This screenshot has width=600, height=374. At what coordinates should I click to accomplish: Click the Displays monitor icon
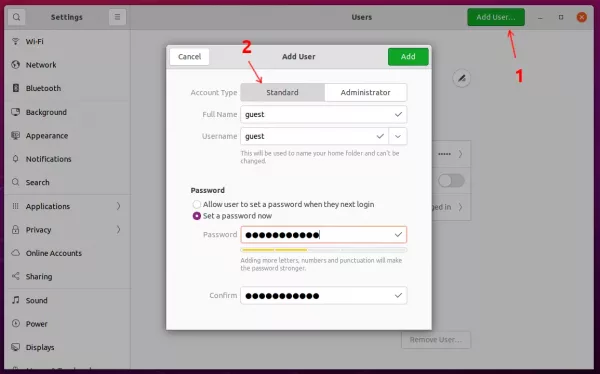pyautogui.click(x=15, y=347)
